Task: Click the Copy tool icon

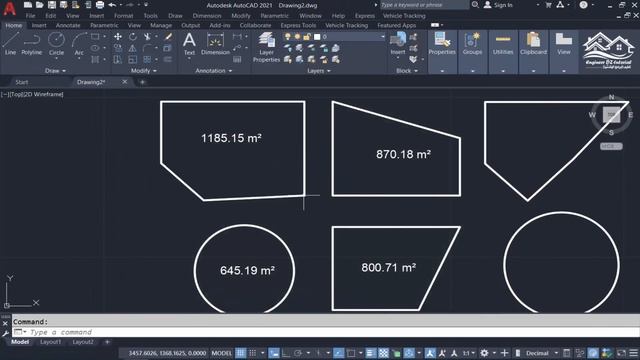Action: (x=118, y=48)
